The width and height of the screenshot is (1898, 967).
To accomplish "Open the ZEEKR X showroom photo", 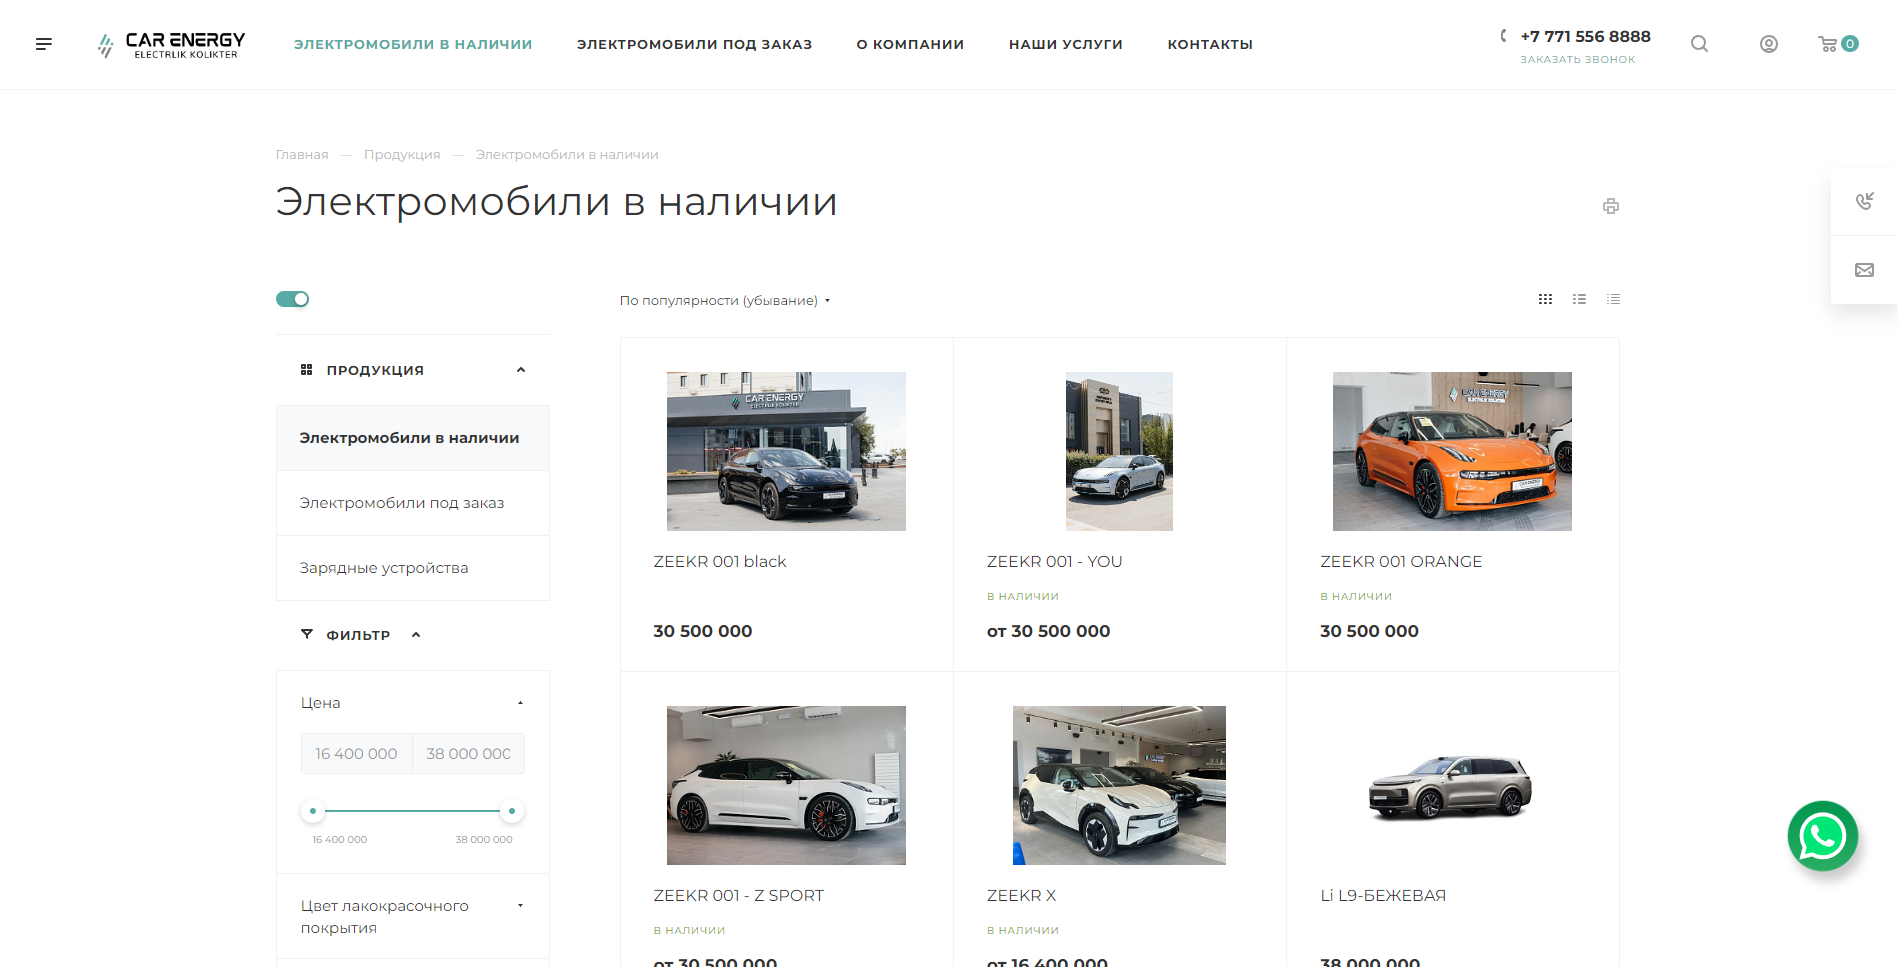I will coord(1119,785).
